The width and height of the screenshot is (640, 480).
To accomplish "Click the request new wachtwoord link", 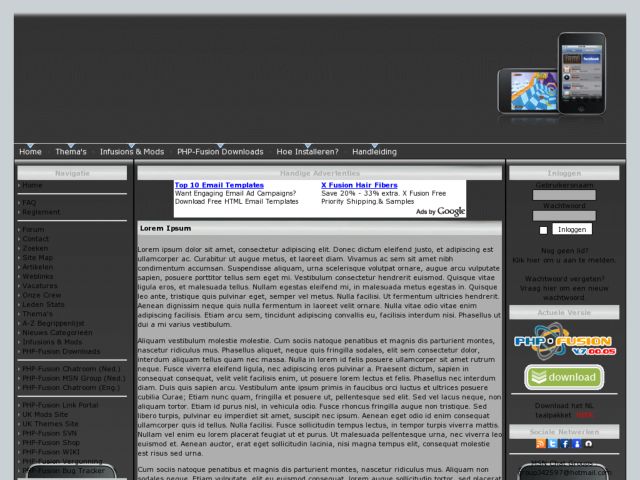I will click(x=564, y=293).
